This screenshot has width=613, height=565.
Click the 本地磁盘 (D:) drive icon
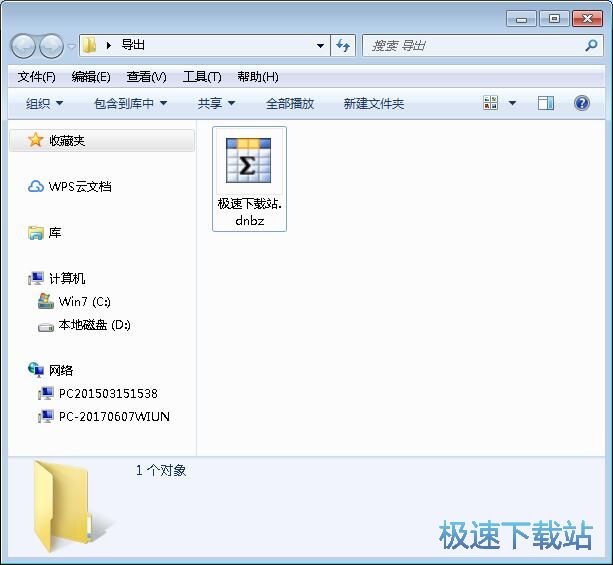pyautogui.click(x=46, y=326)
